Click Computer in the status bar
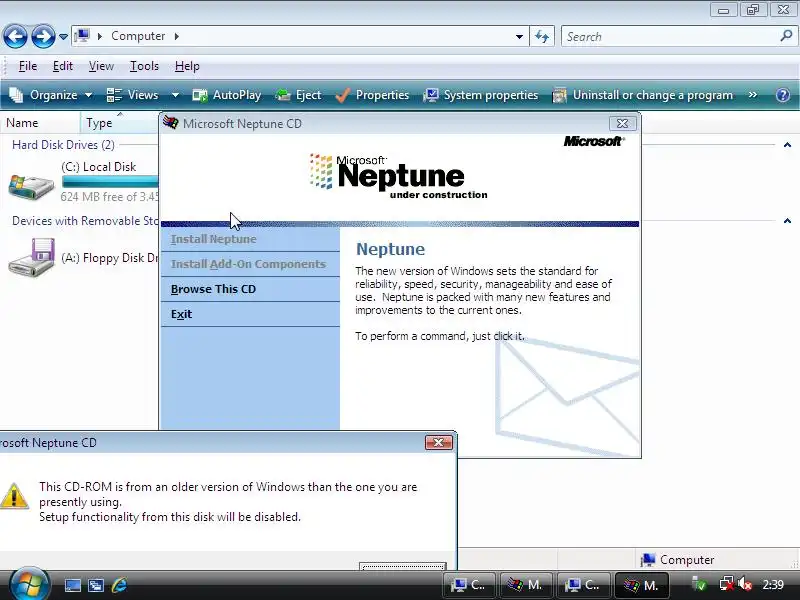Screen dimensions: 800x600 point(677,560)
